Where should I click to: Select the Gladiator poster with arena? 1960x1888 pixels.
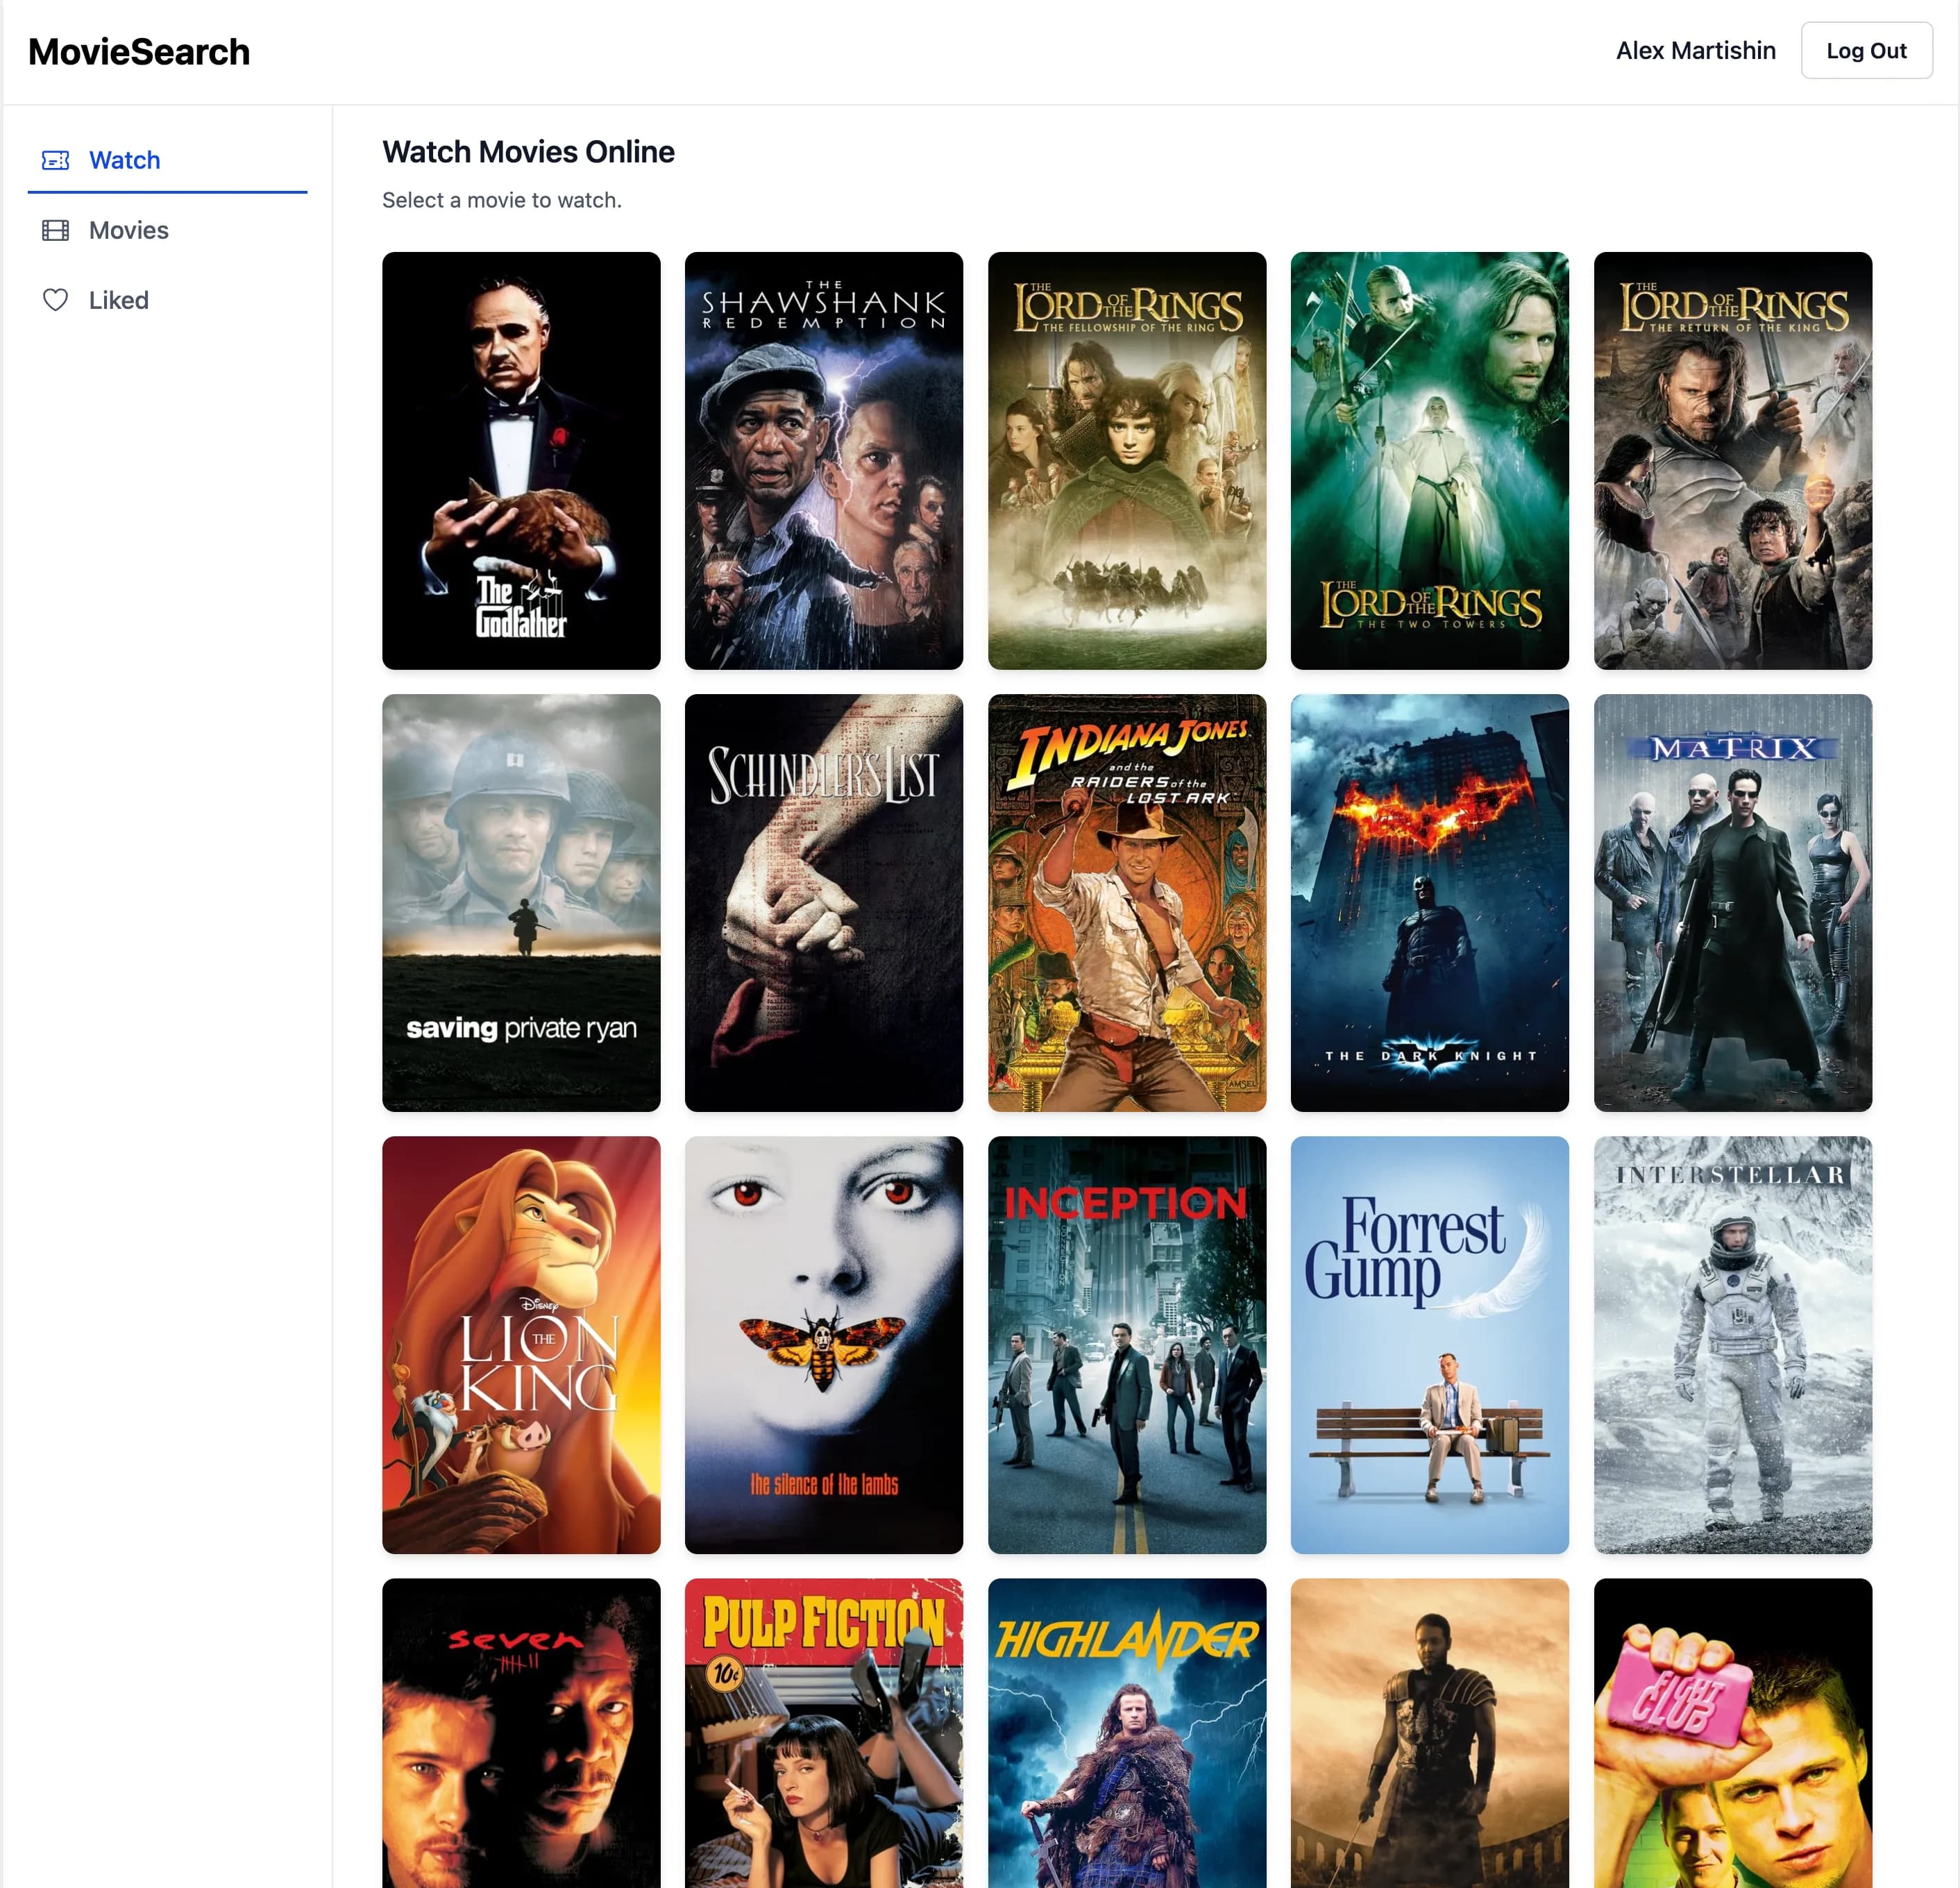pos(1430,1733)
